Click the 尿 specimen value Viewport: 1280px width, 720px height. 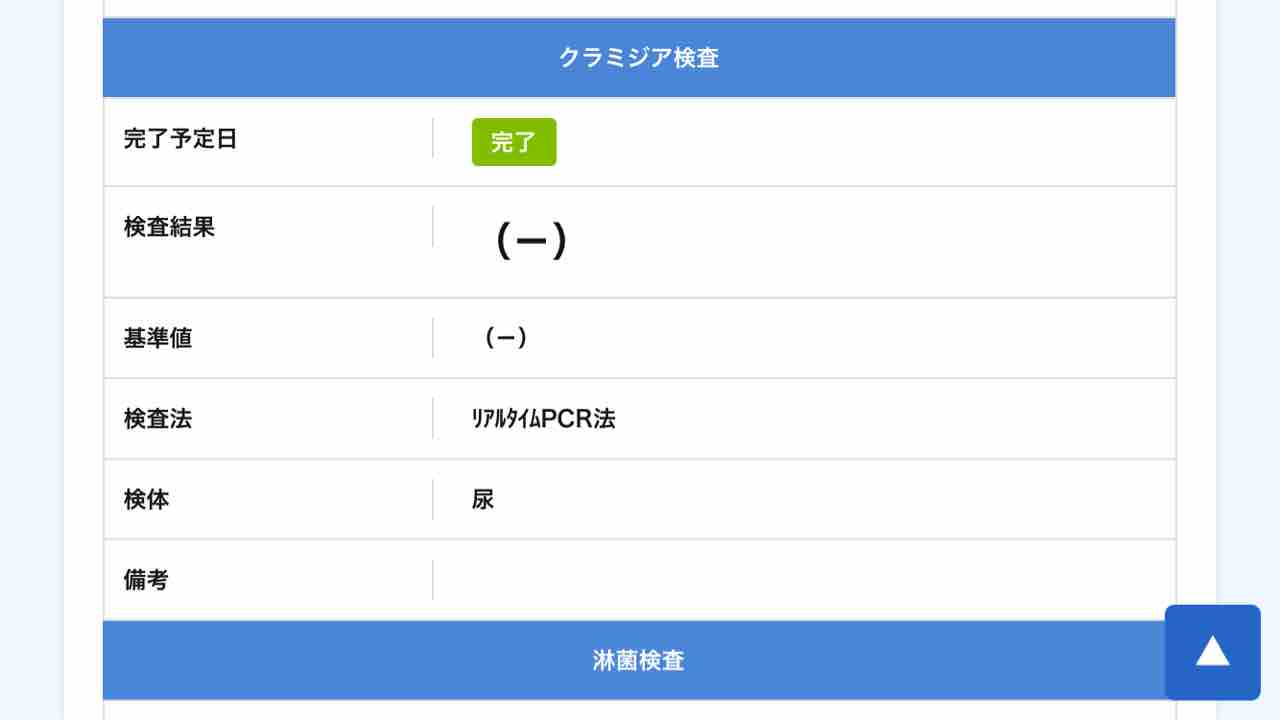[x=483, y=499]
